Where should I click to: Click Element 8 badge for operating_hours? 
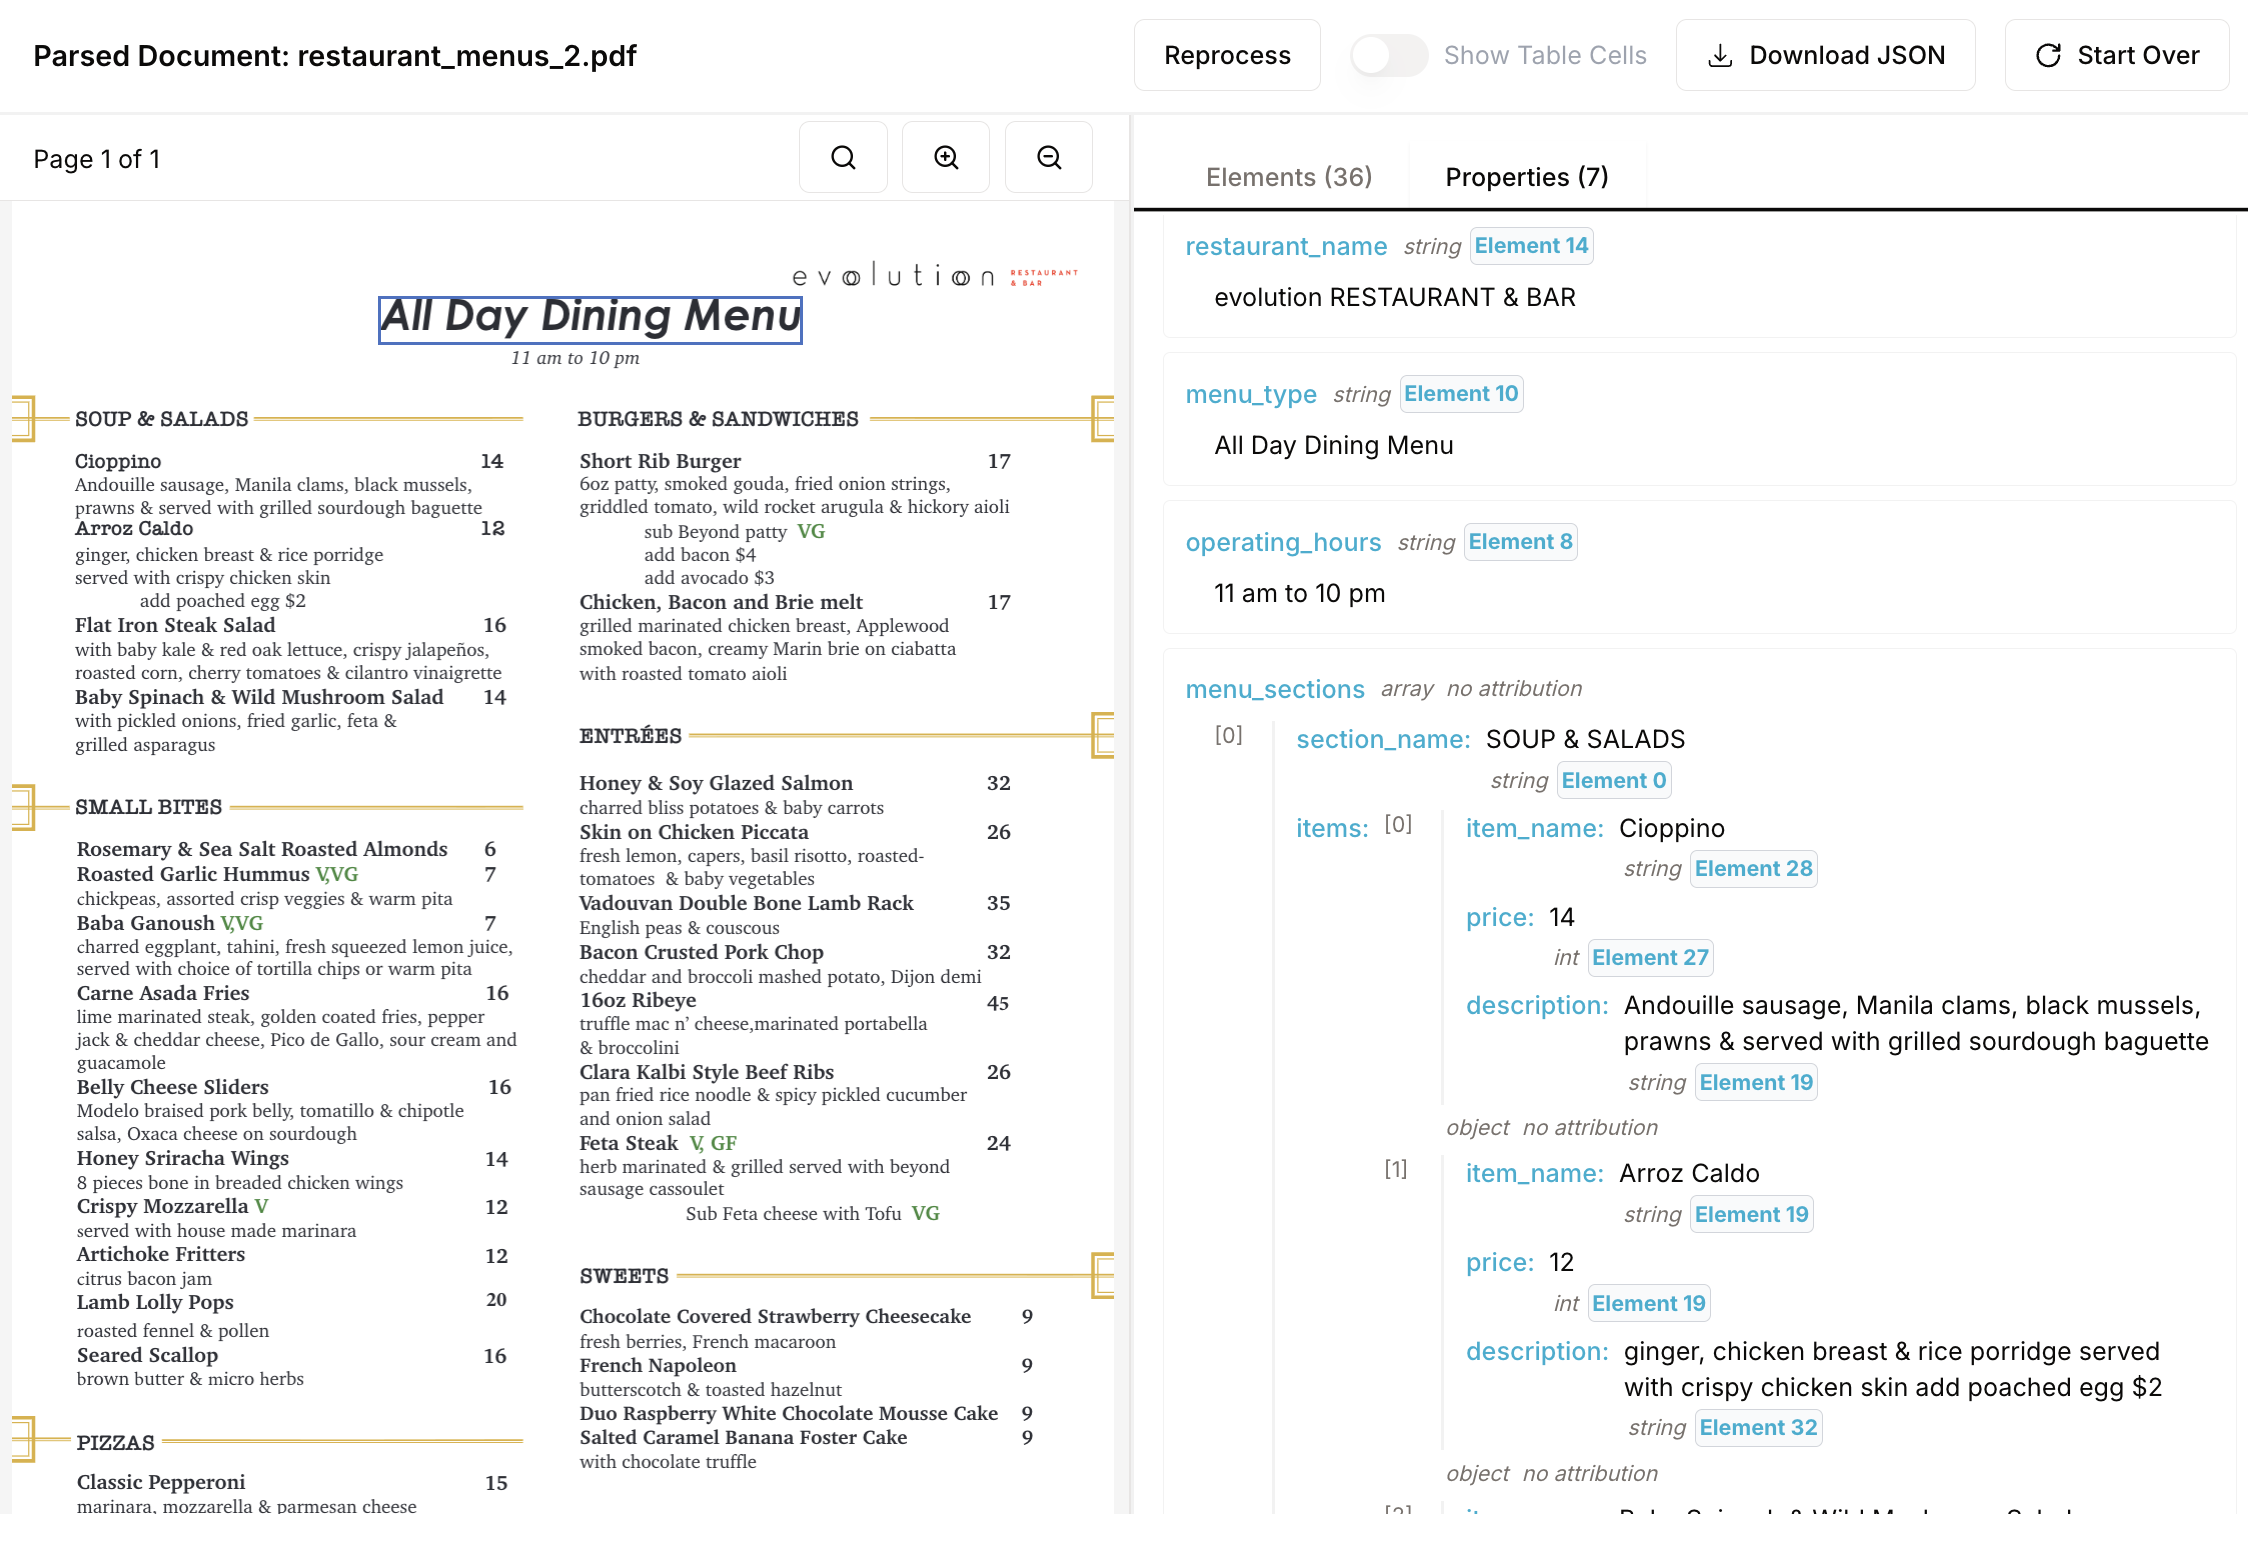1520,542
